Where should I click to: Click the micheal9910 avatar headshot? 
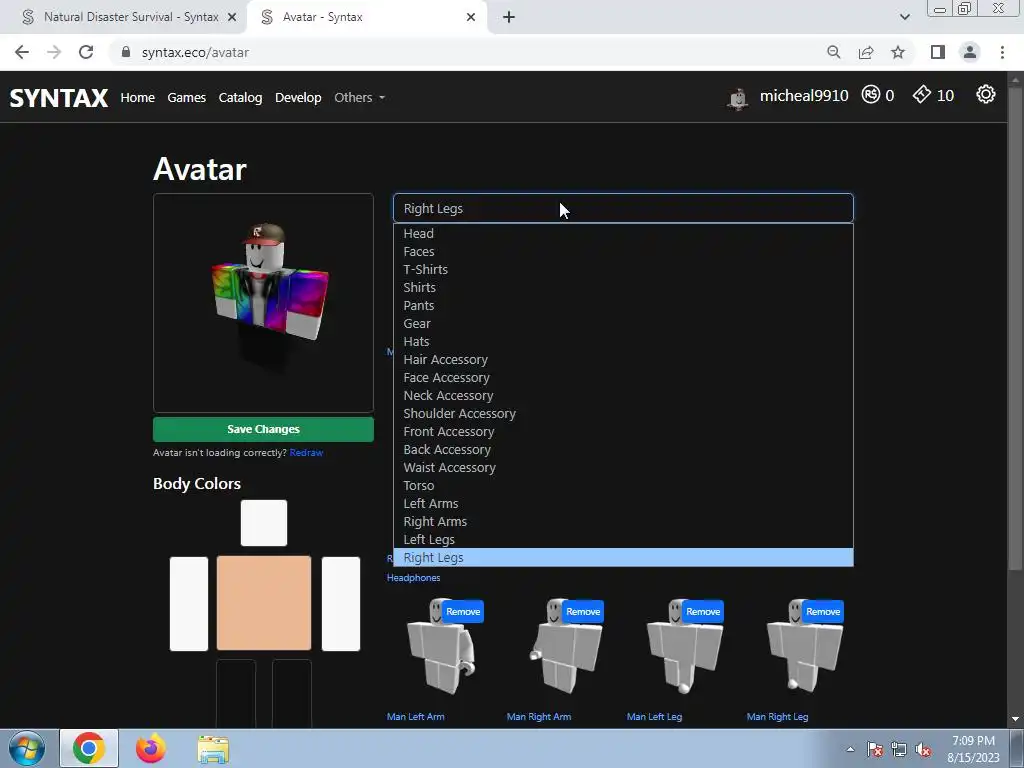738,97
